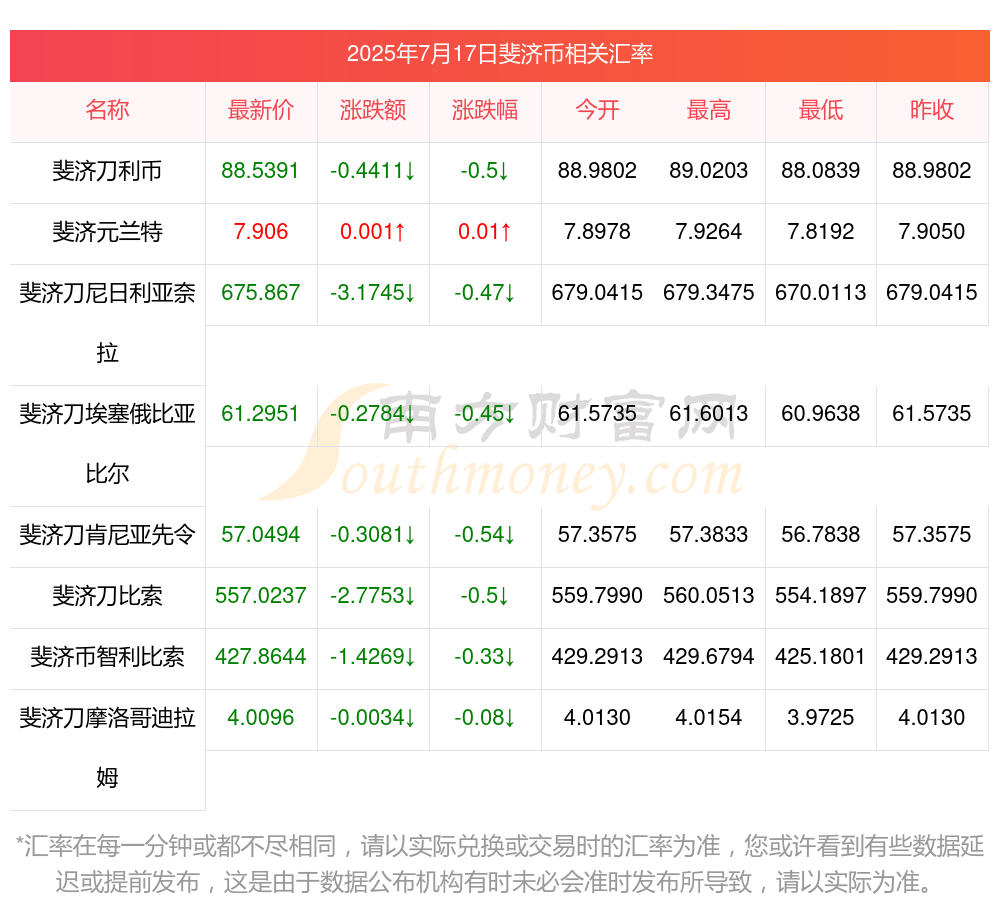
Task: Click the 斐济刀比索 row name
Action: point(107,596)
